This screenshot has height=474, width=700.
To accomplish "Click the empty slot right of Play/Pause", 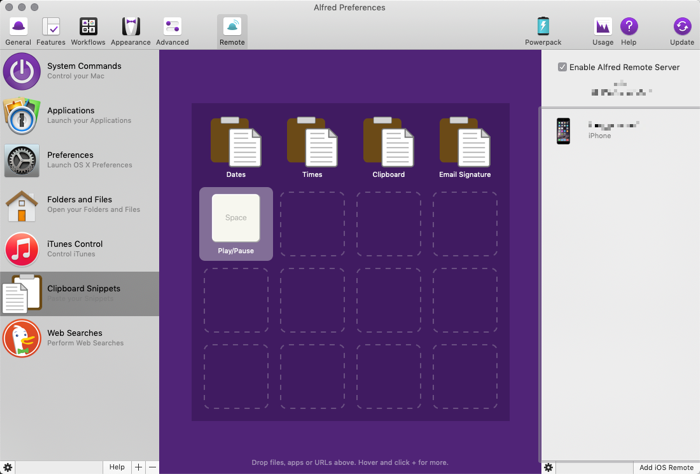I will [x=312, y=224].
